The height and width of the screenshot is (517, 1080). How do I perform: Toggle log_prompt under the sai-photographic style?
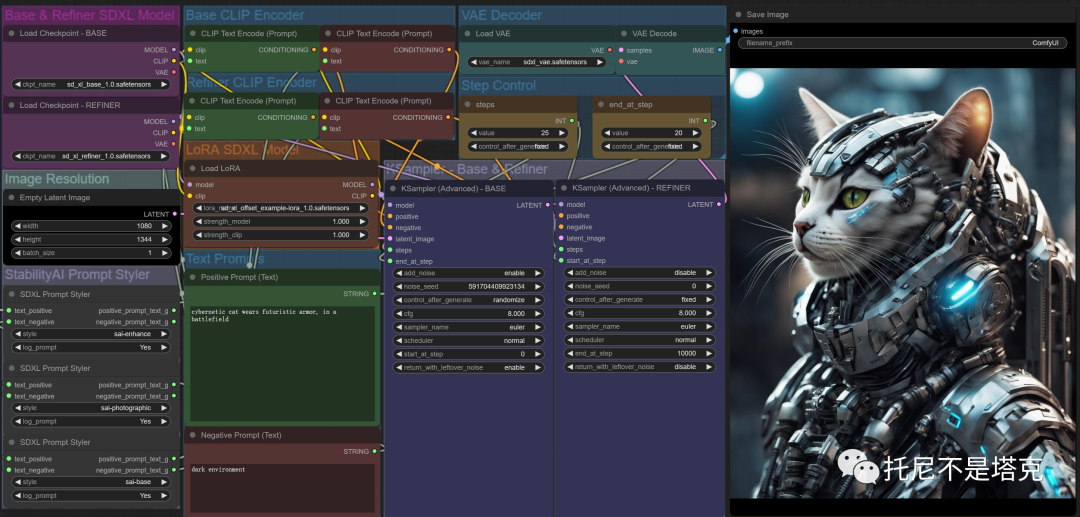[91, 421]
